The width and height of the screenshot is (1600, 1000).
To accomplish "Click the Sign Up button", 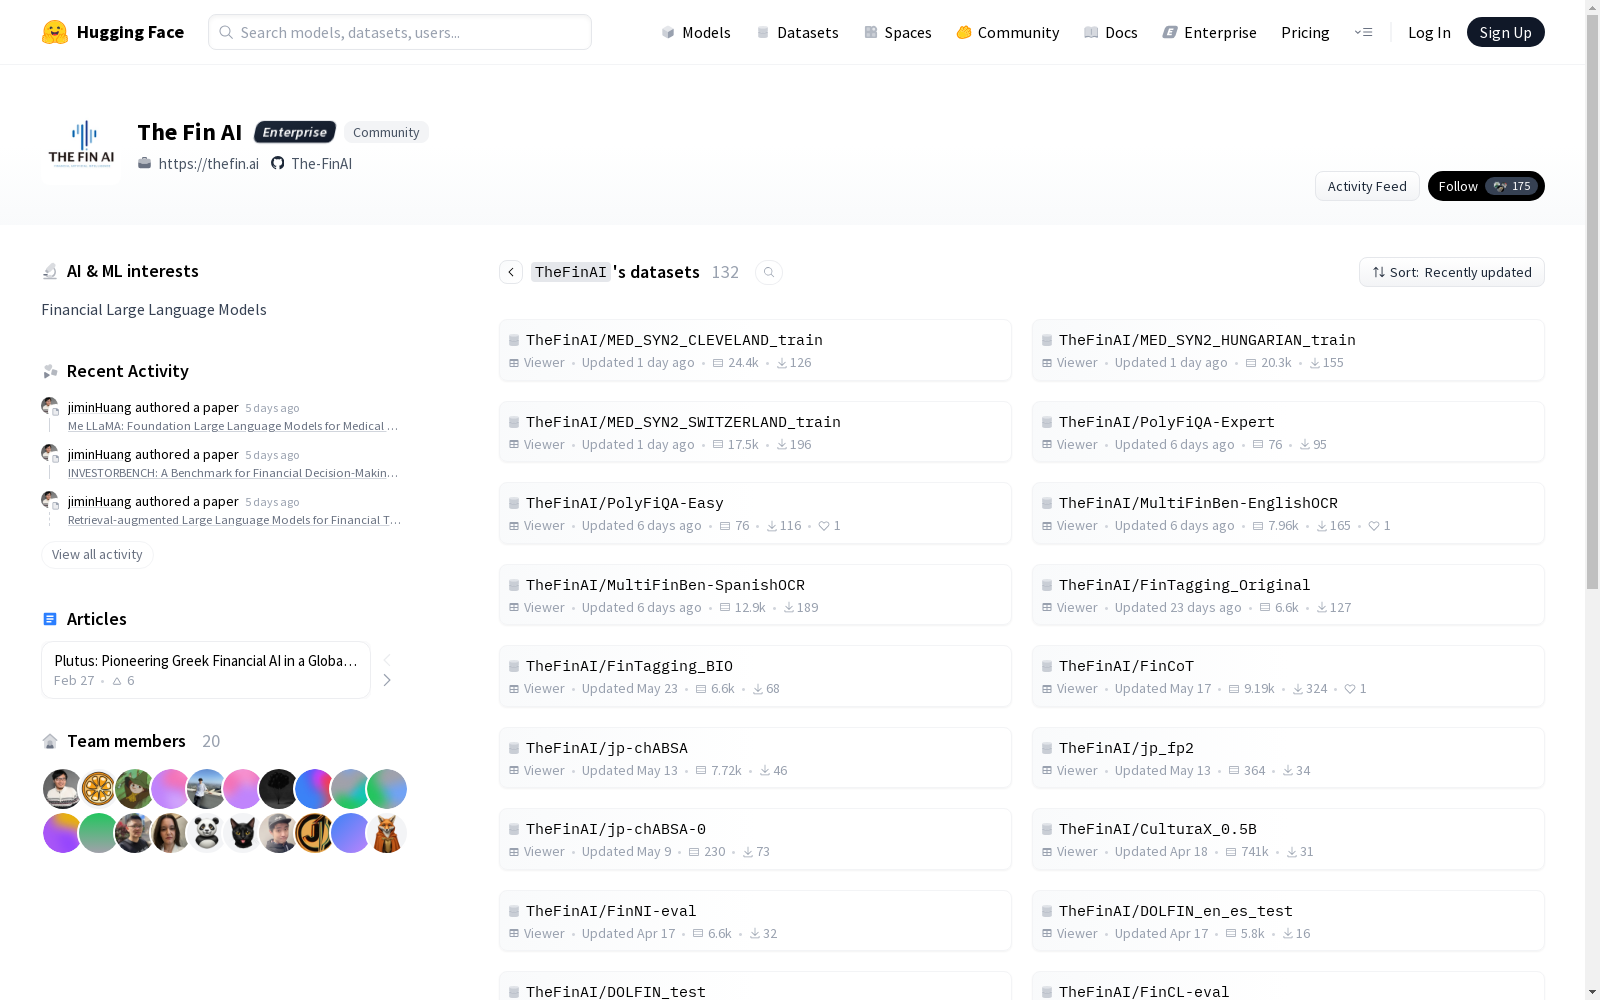I will 1505,32.
